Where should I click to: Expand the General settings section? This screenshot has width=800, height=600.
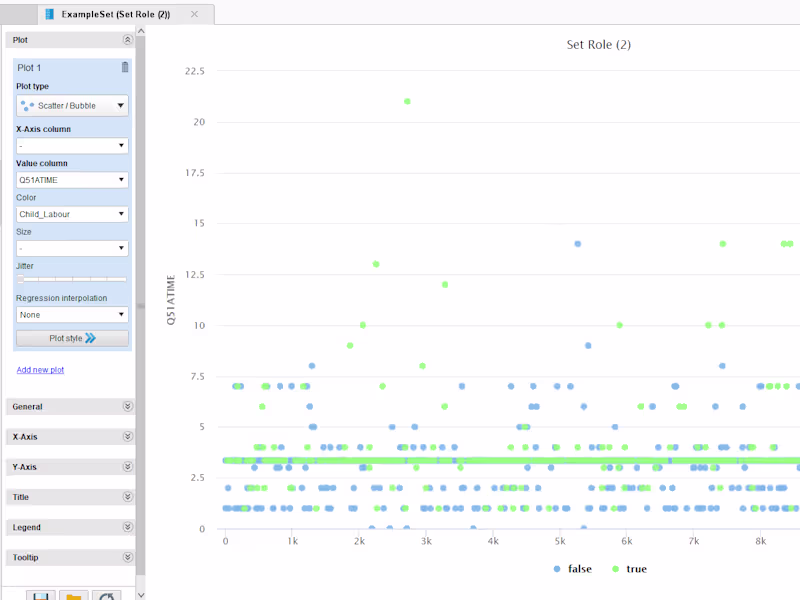[x=70, y=407]
